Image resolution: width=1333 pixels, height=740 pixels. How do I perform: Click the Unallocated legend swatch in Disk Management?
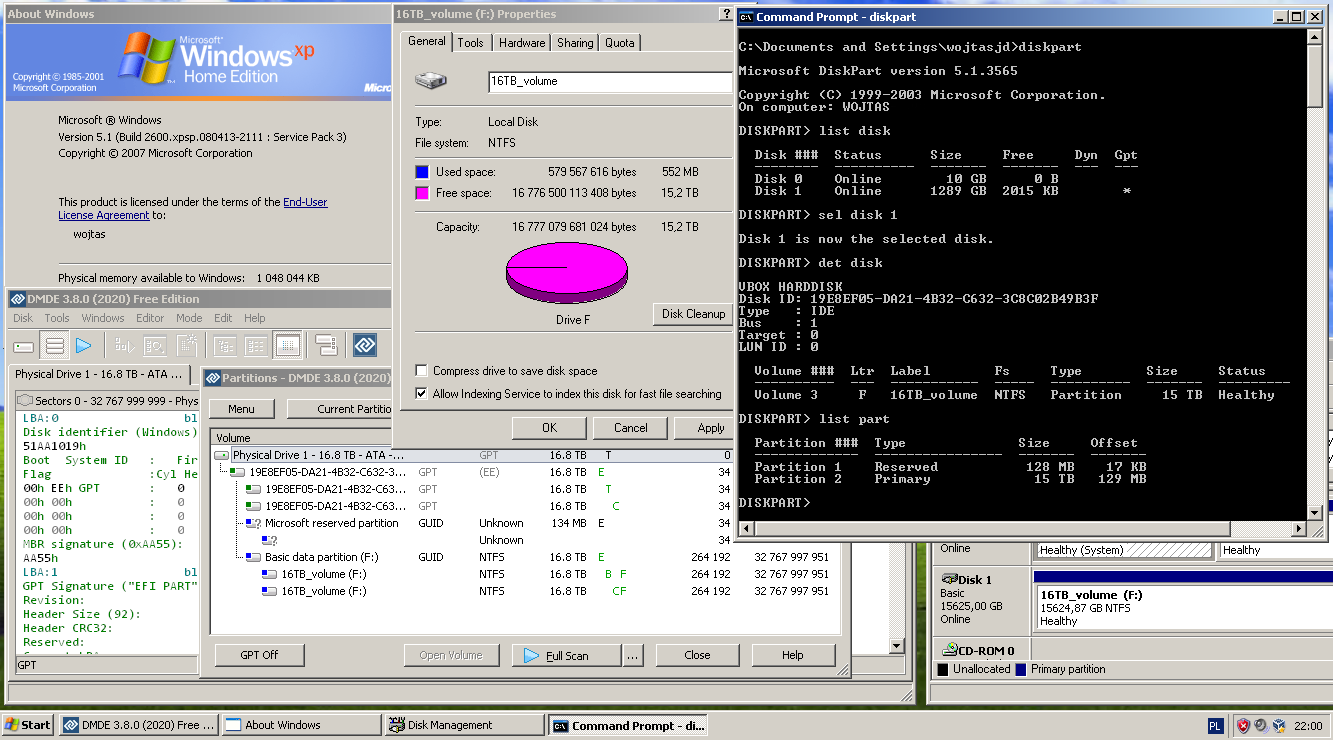tap(943, 669)
